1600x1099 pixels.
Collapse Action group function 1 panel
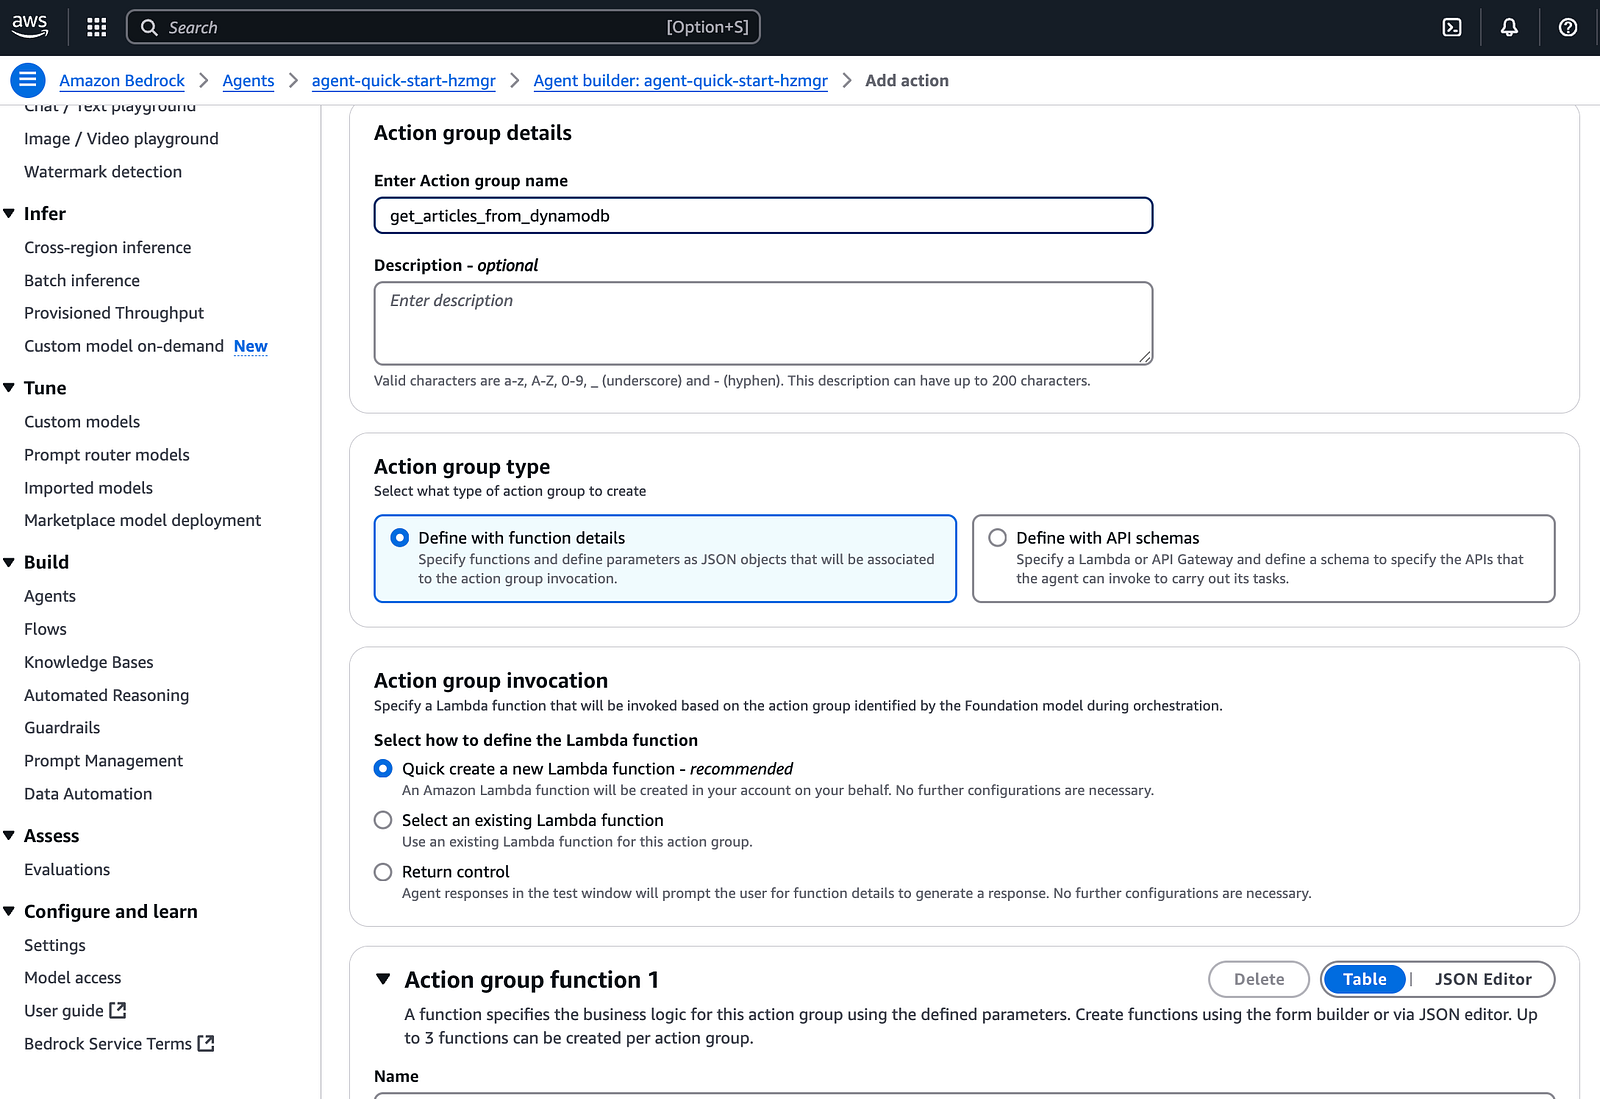pos(383,979)
